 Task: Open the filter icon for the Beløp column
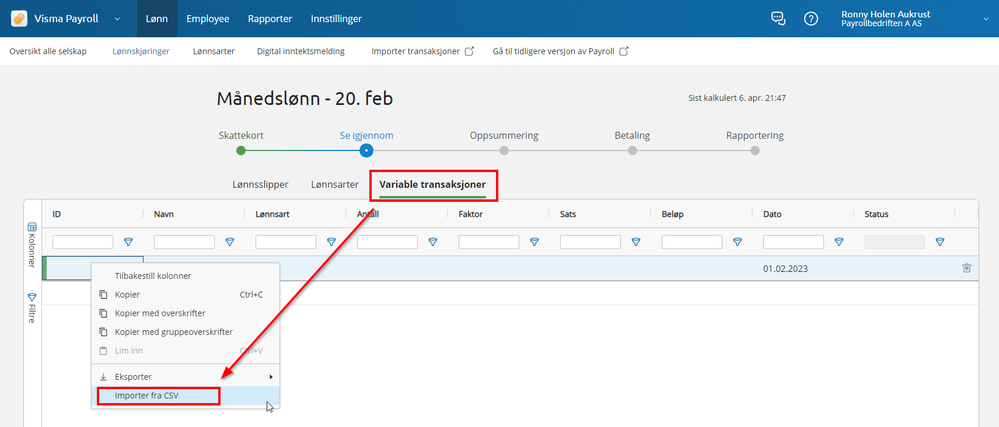tap(737, 242)
